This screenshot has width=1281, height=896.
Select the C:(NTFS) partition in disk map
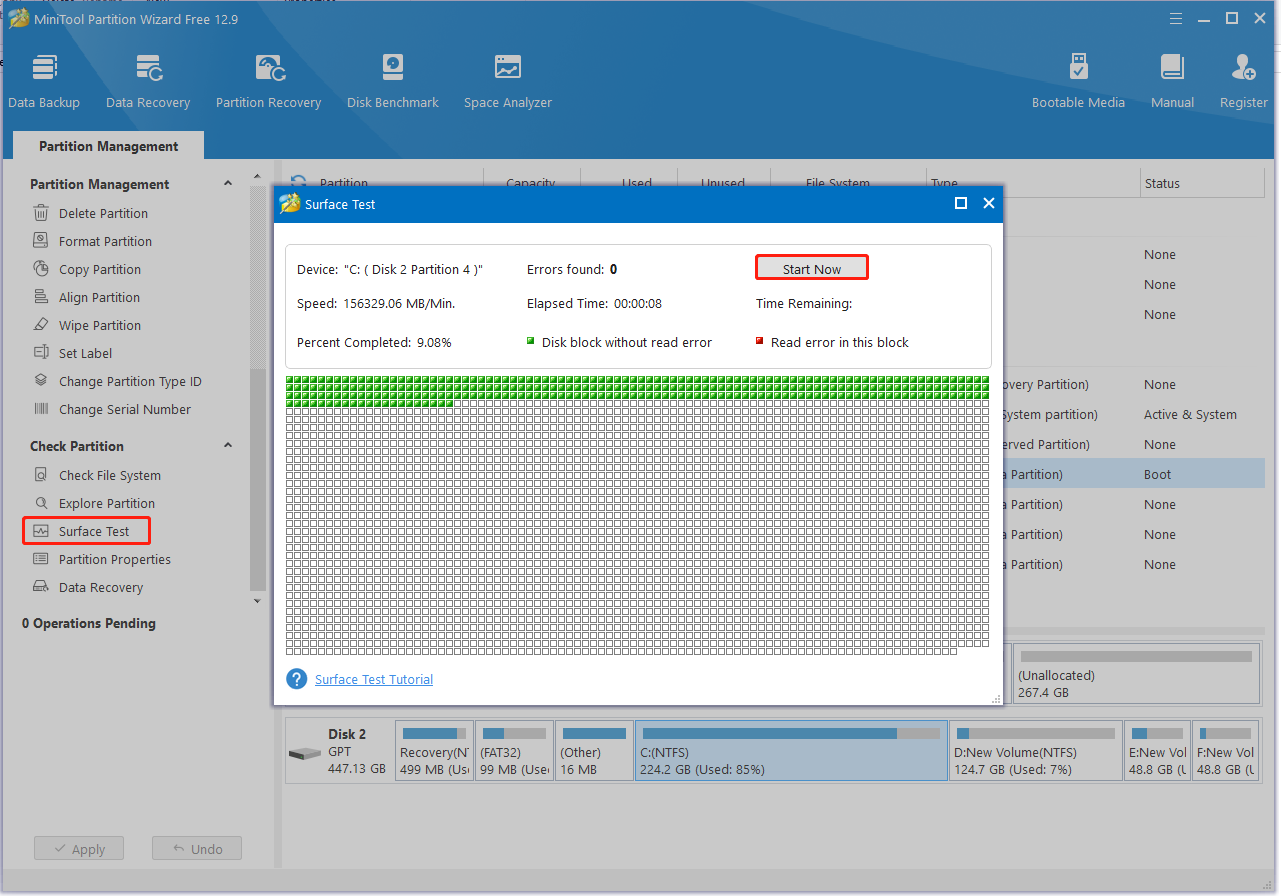tap(791, 750)
